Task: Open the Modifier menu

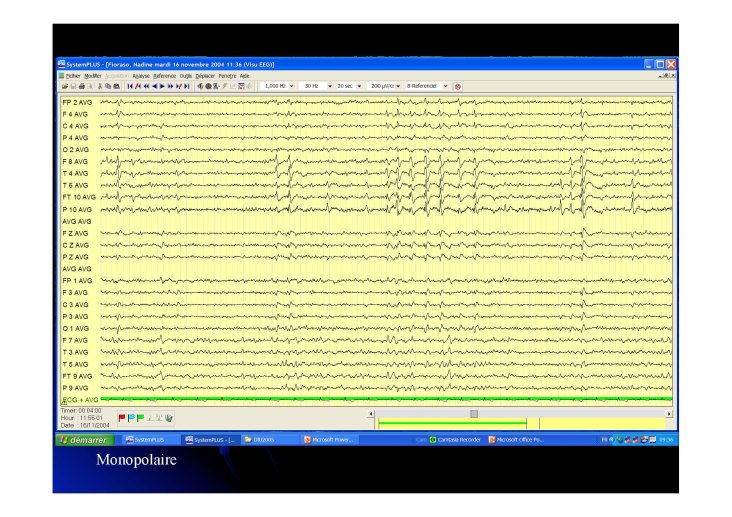Action: [92, 76]
